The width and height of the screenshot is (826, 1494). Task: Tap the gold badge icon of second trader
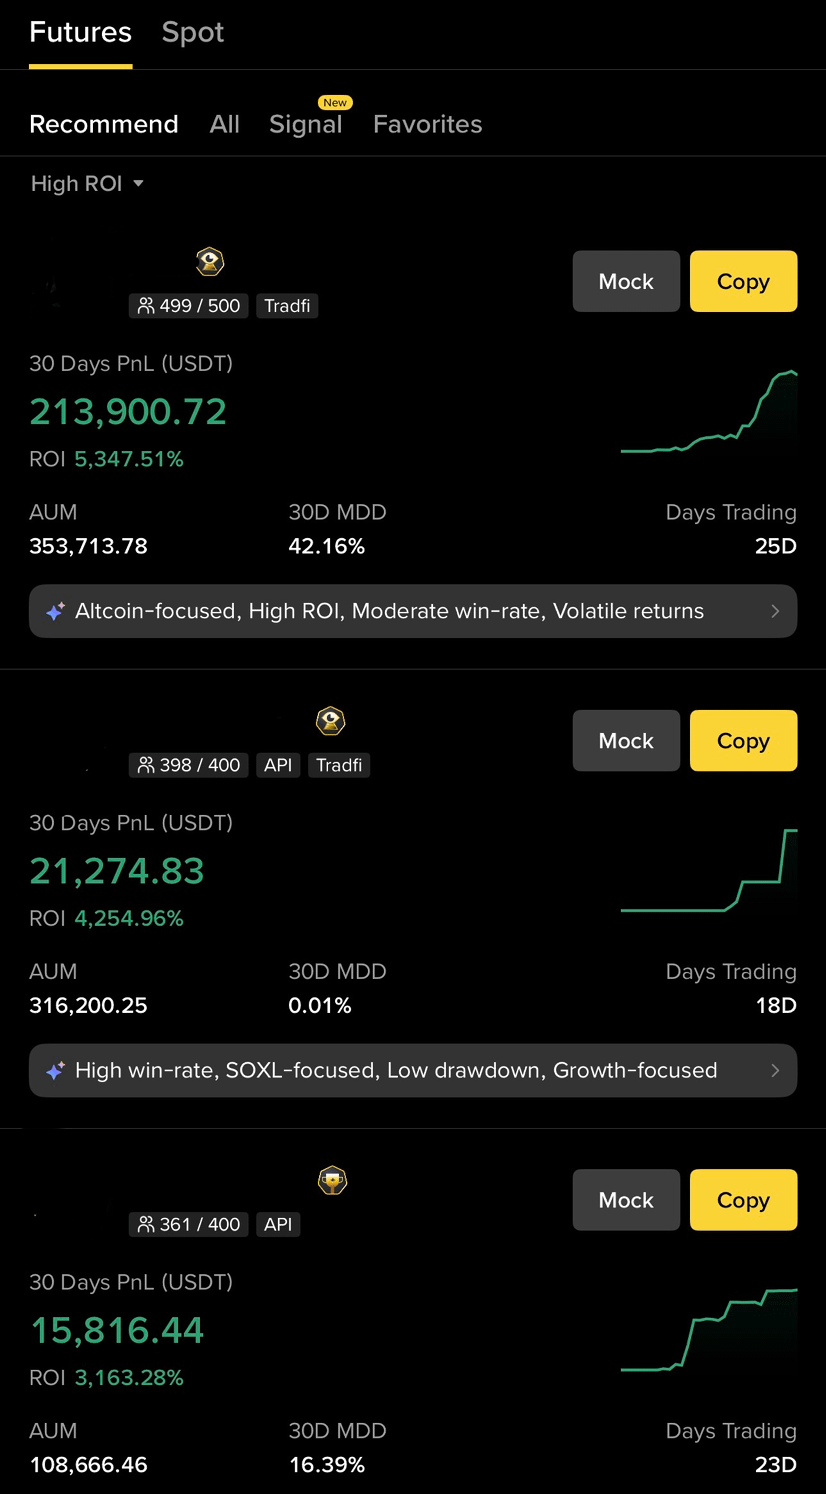pos(330,721)
